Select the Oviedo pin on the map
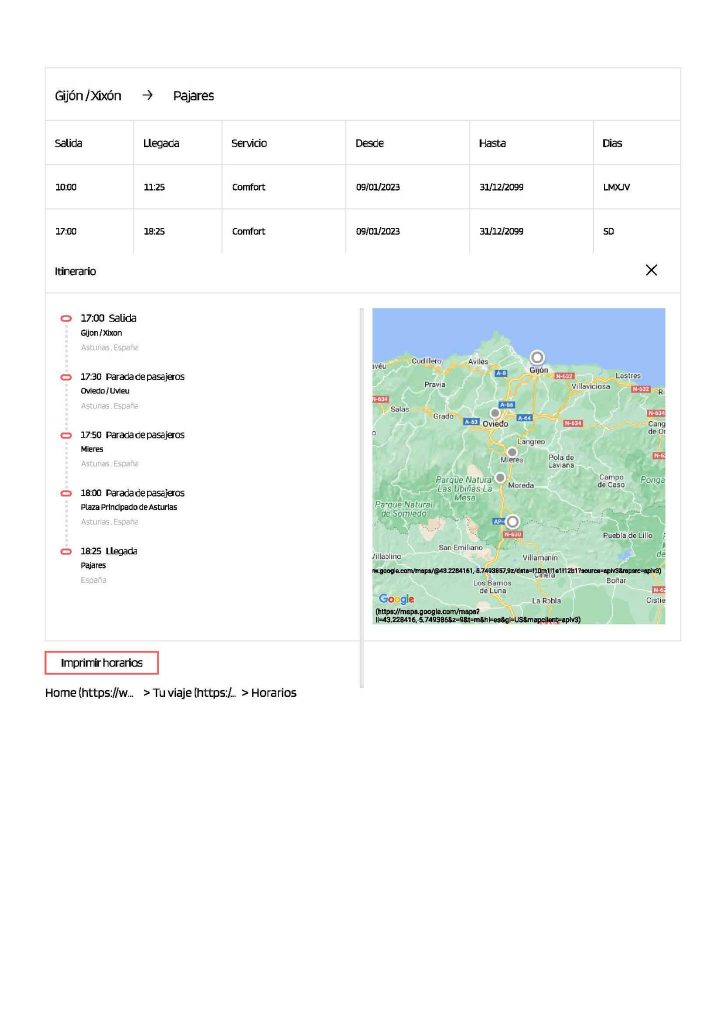The image size is (724, 1024). click(x=494, y=412)
